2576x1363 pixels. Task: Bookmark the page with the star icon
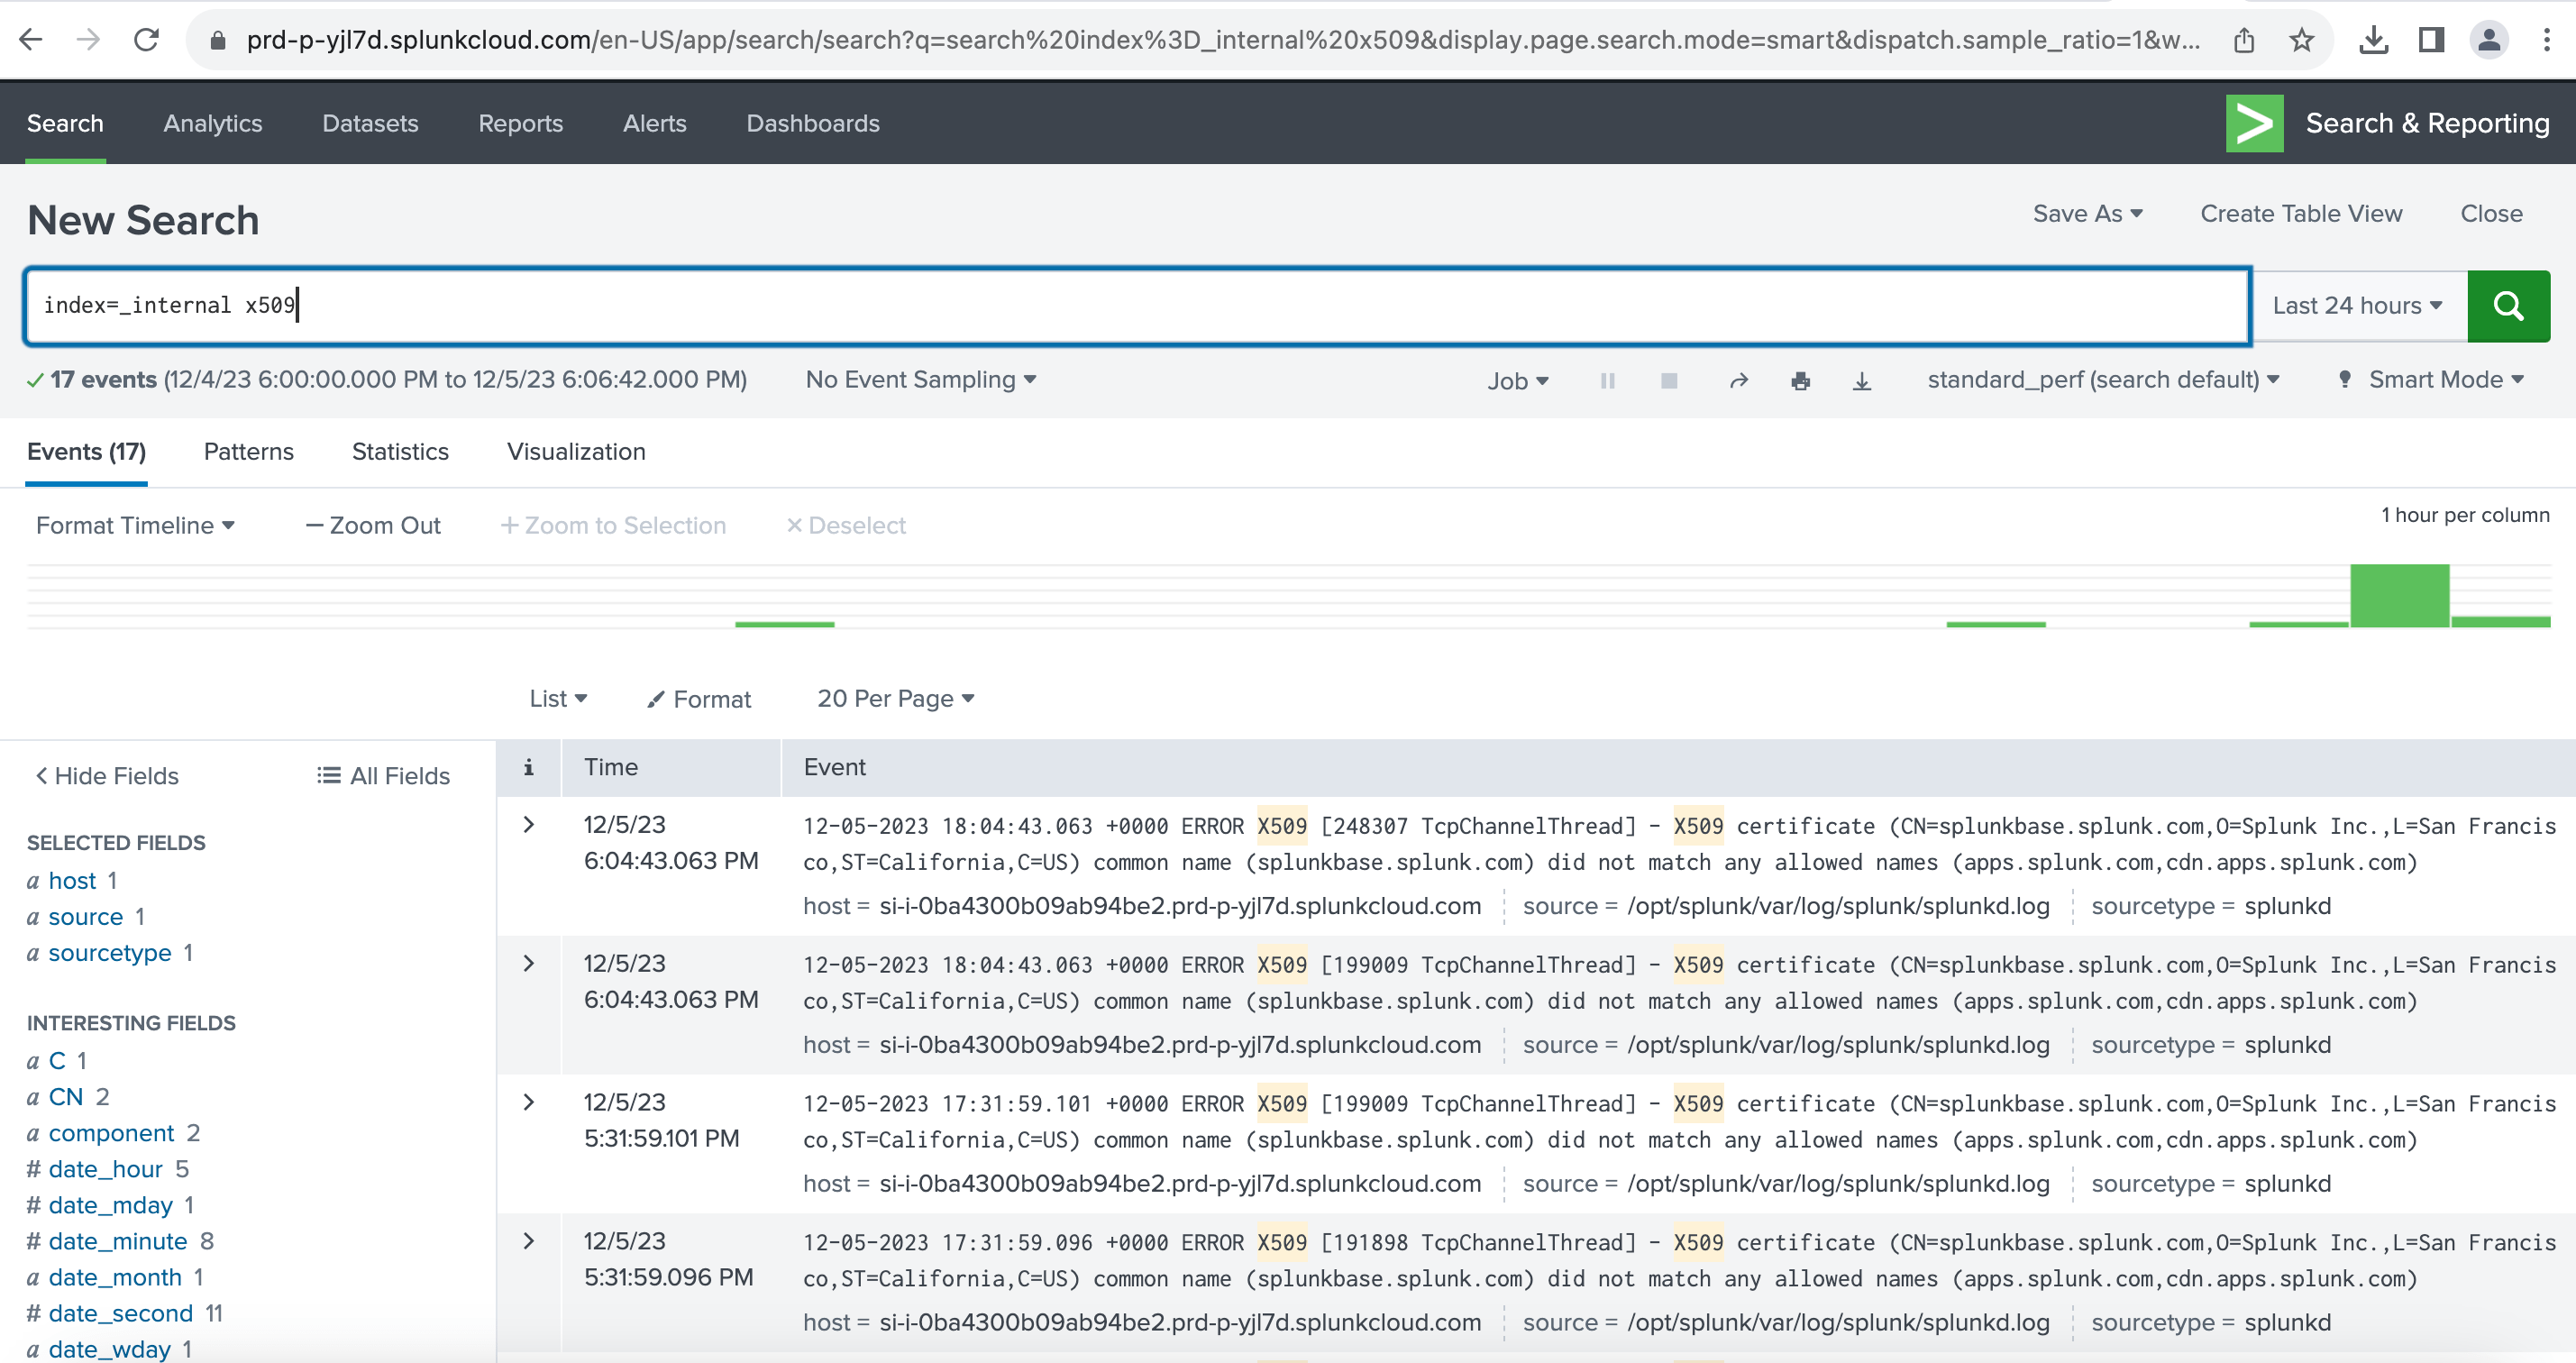[2302, 39]
